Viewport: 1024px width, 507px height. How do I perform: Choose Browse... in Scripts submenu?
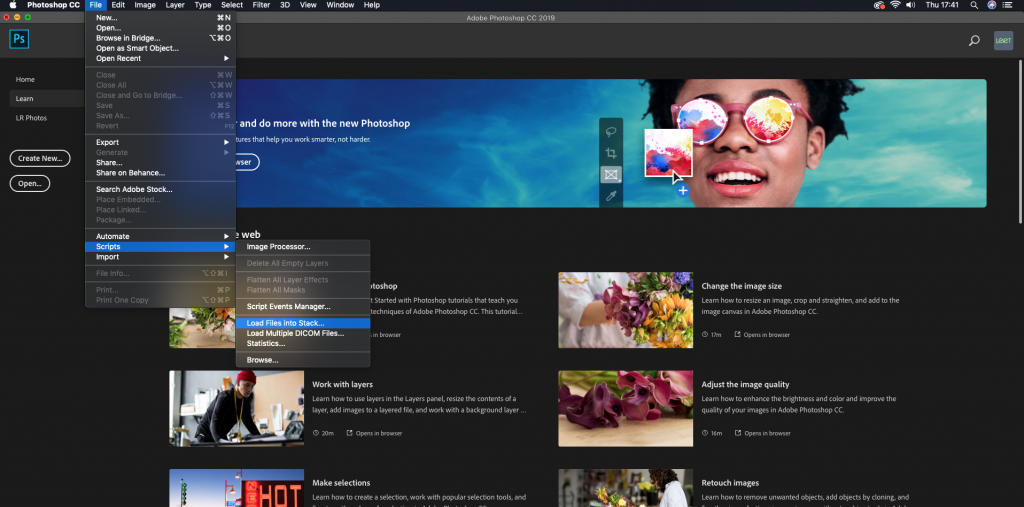[303, 360]
